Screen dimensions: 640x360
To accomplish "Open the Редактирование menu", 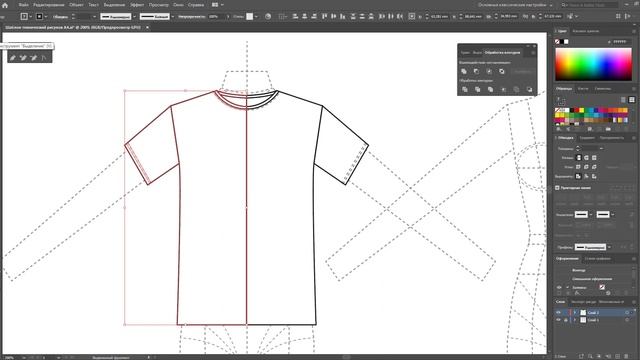I will pyautogui.click(x=49, y=5).
